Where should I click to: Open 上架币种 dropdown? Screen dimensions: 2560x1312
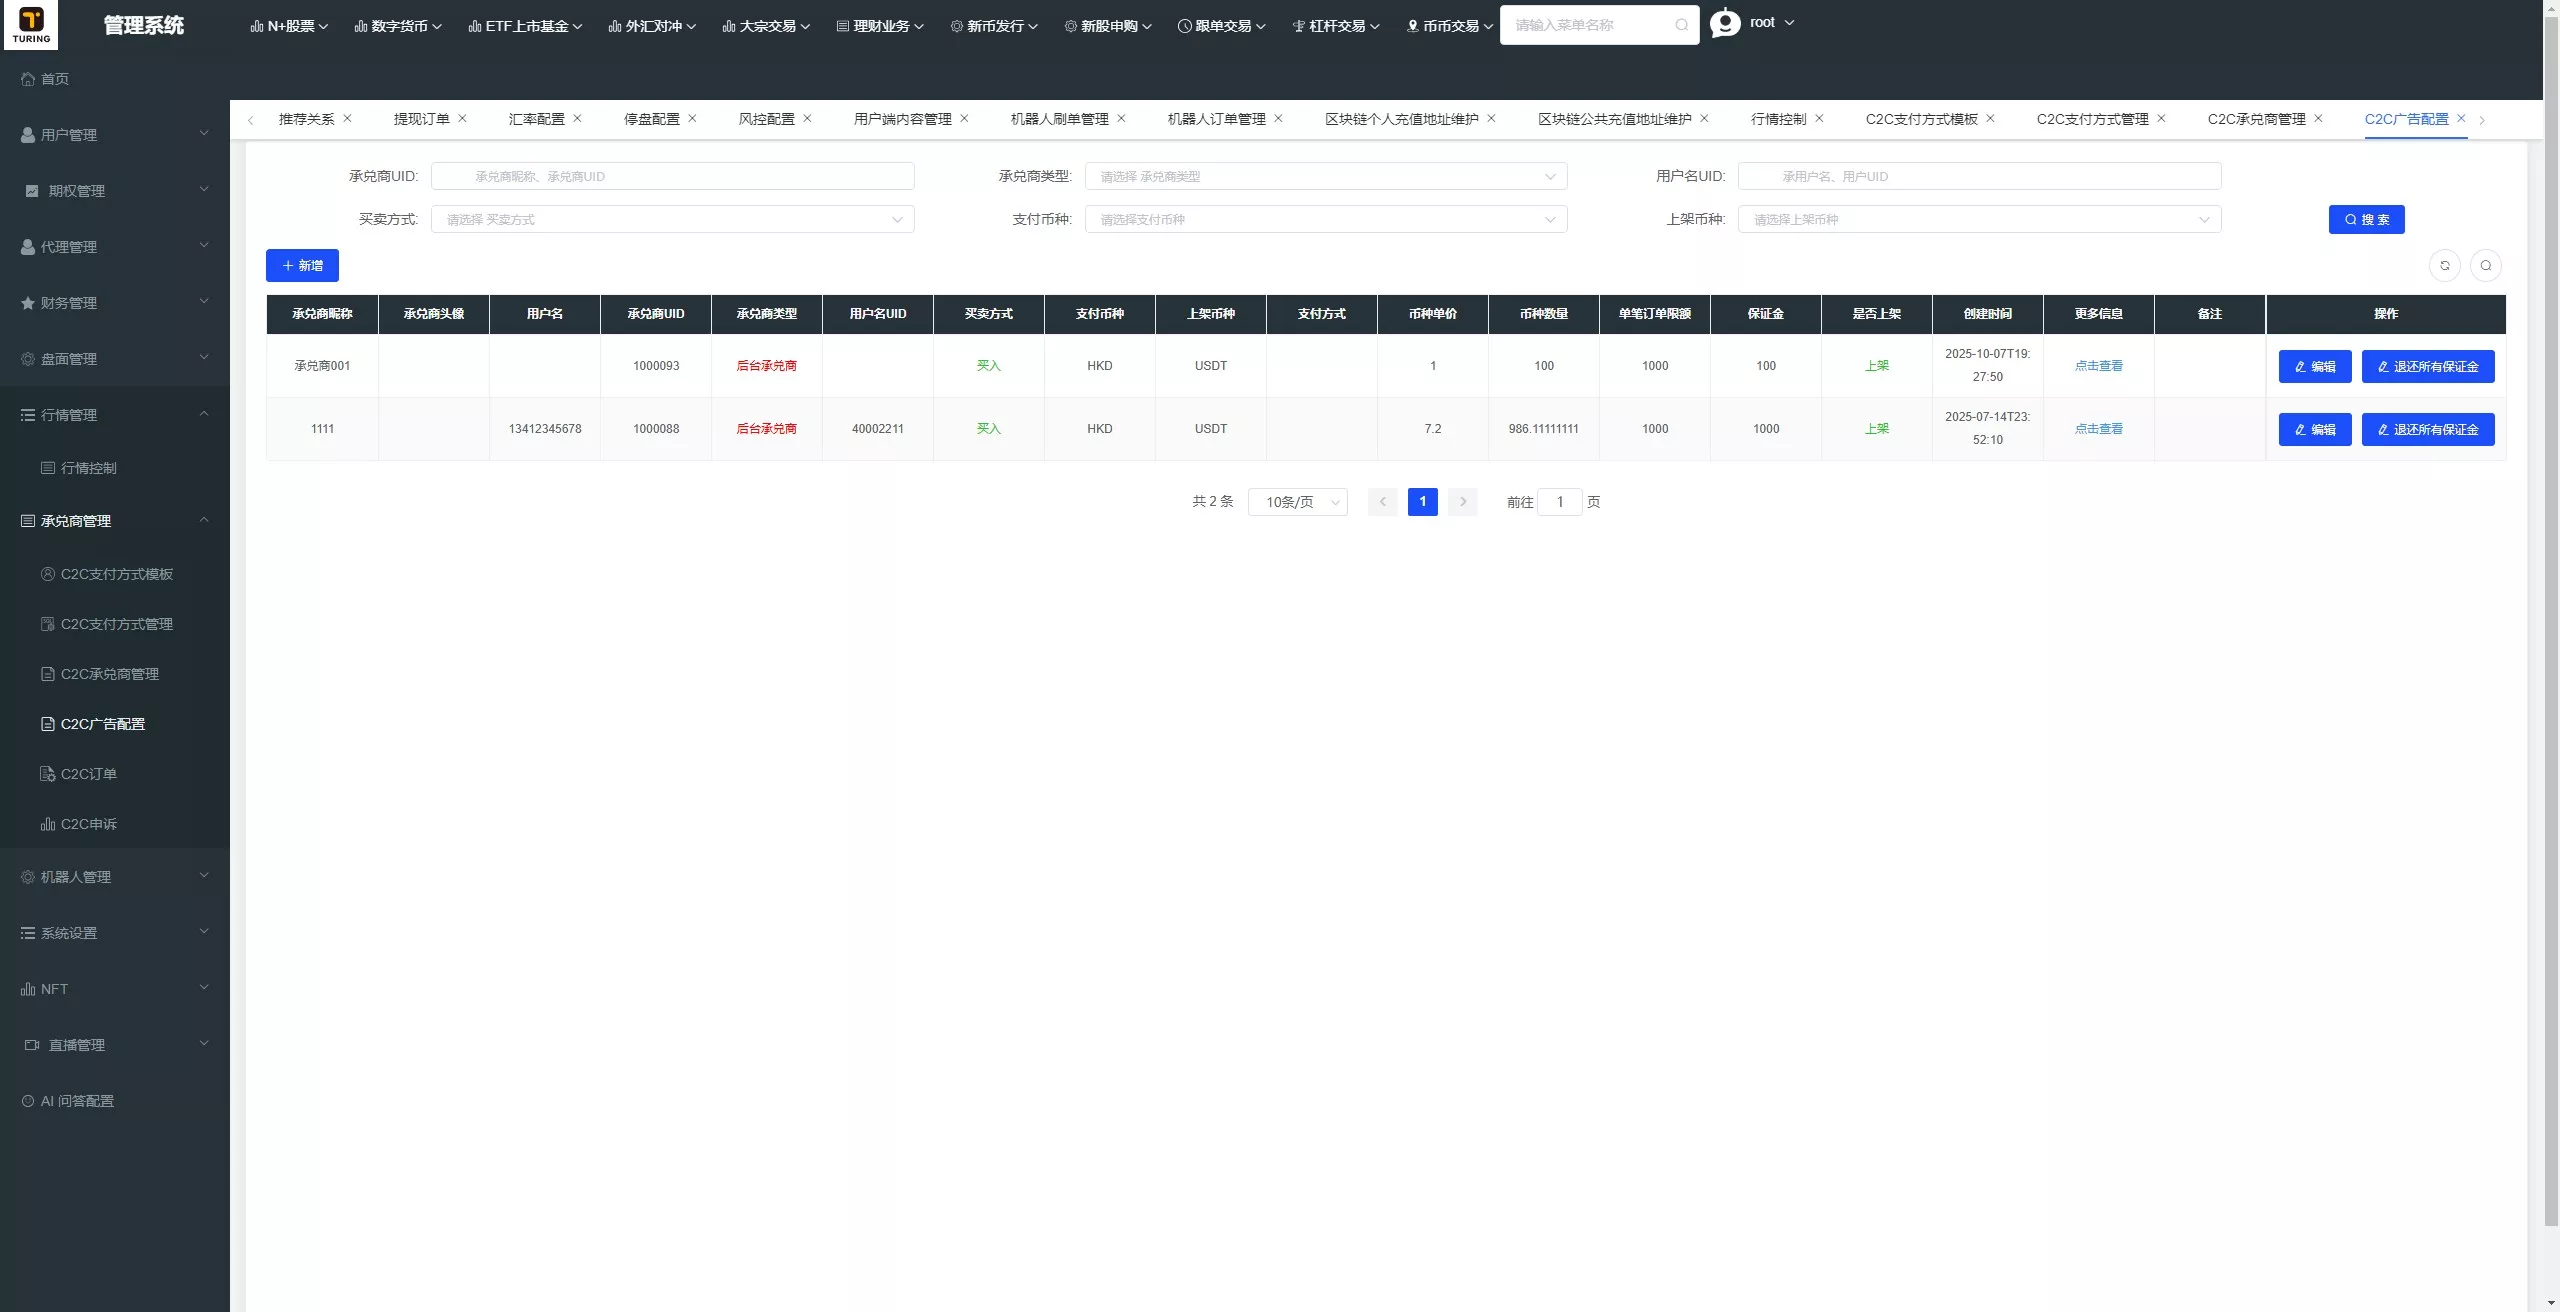point(1980,219)
